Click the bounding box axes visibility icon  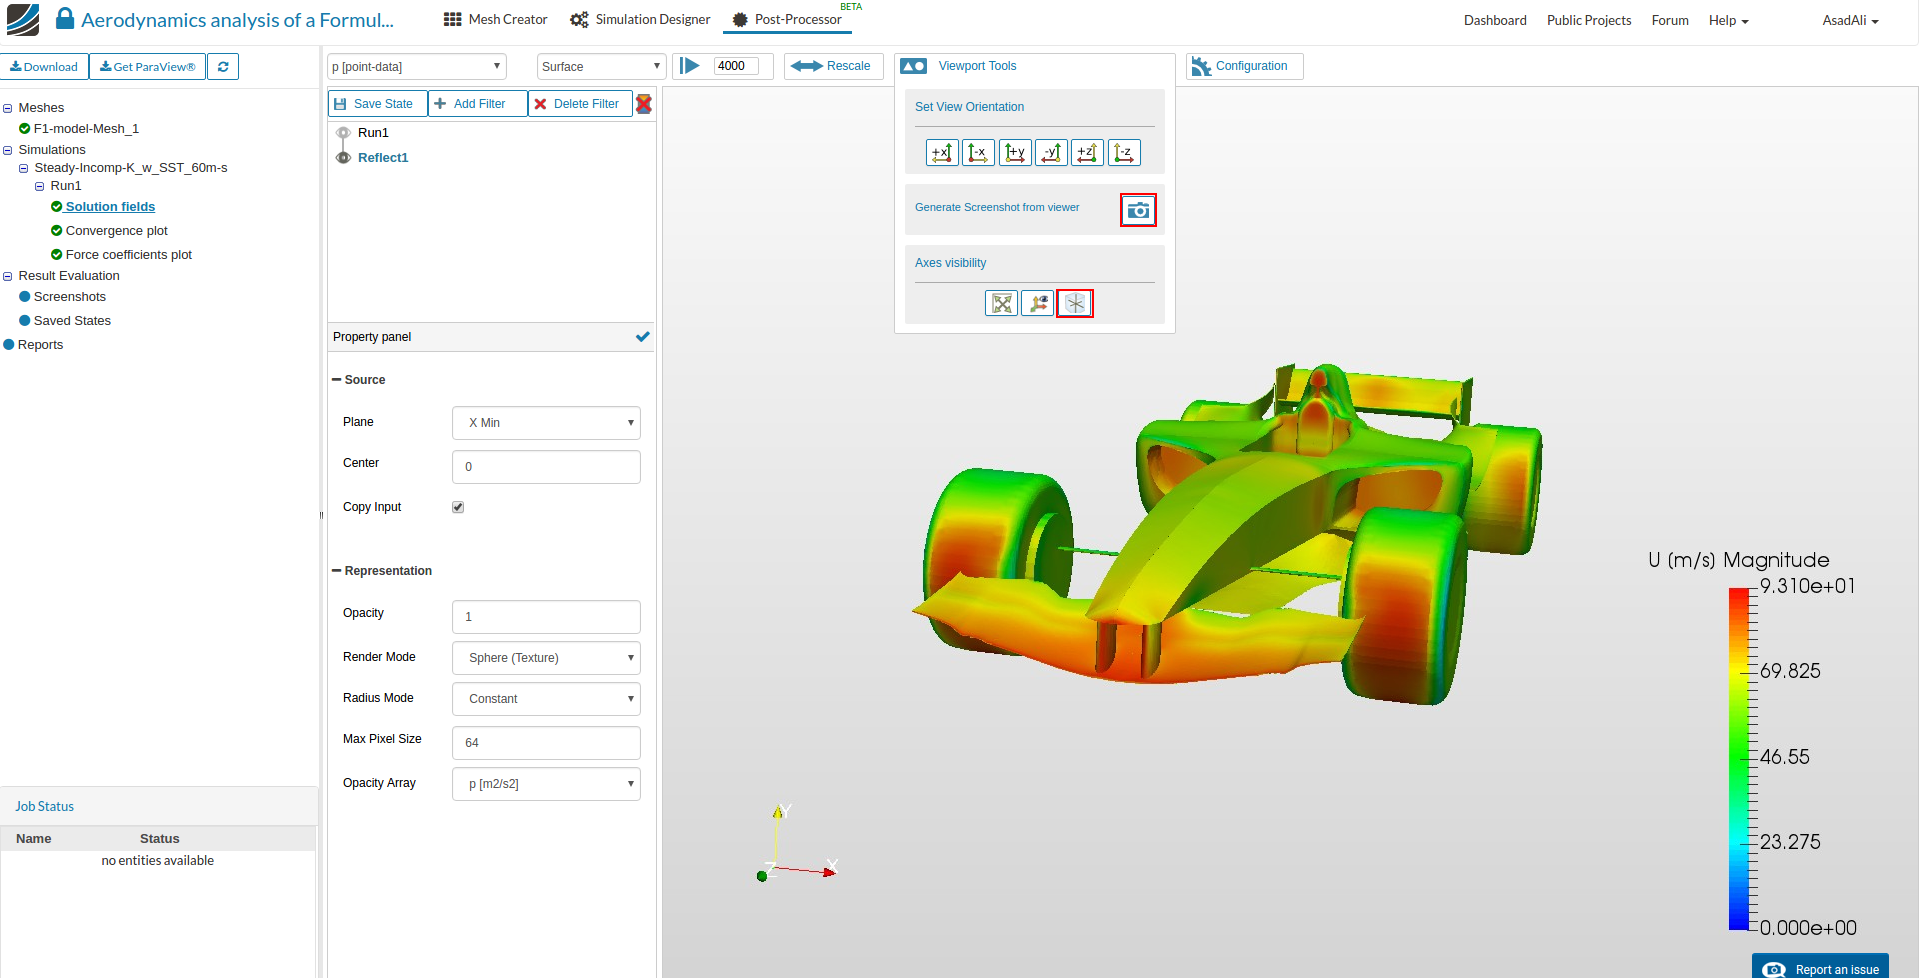[1001, 303]
